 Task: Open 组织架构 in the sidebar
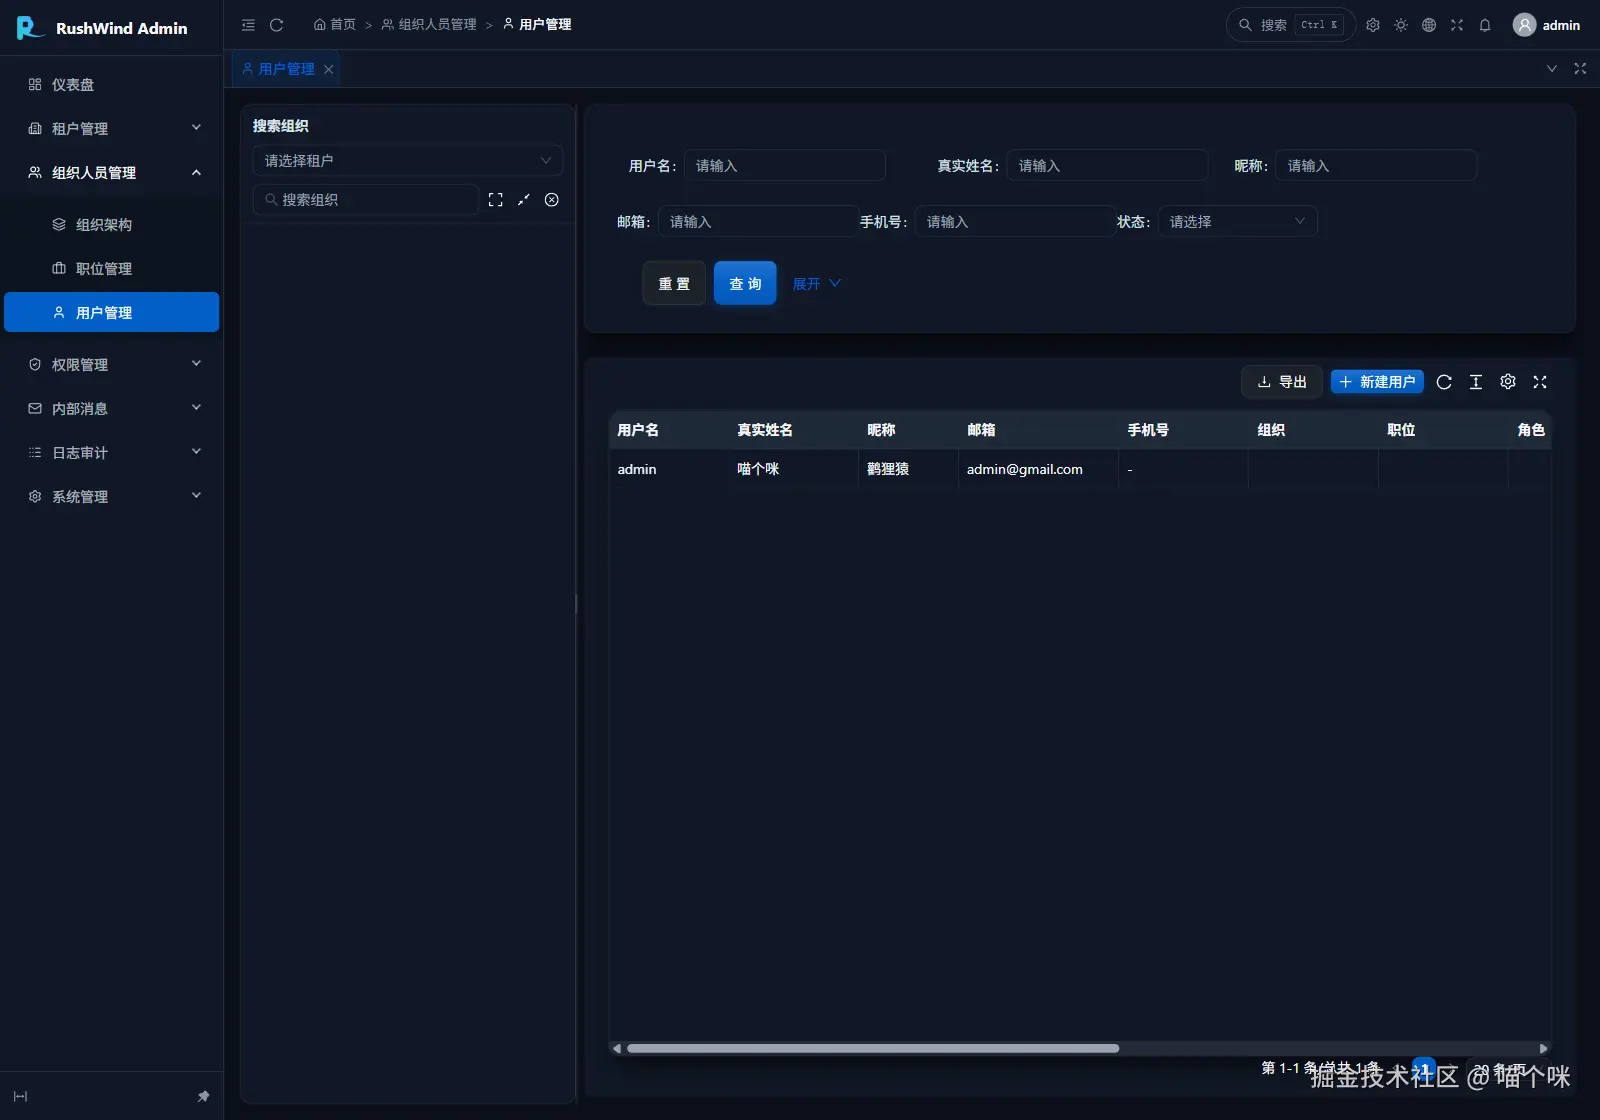(x=112, y=225)
